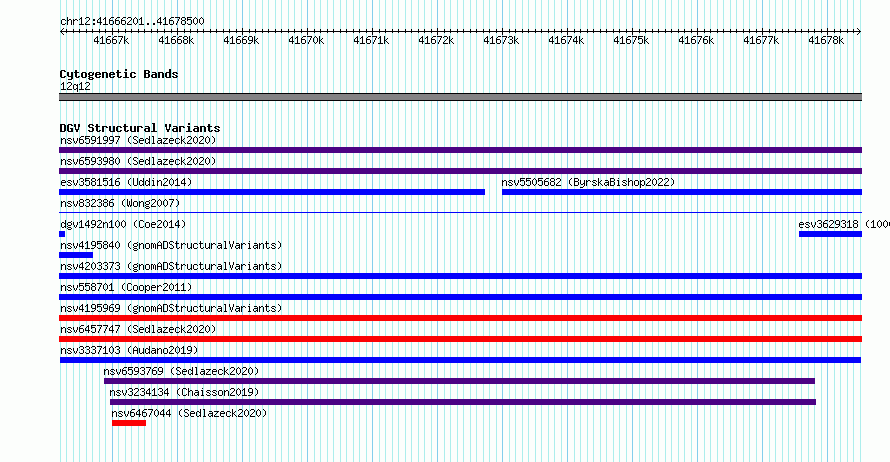Select the blue nsv5505682 variant bar
The image size is (890, 462).
(682, 192)
